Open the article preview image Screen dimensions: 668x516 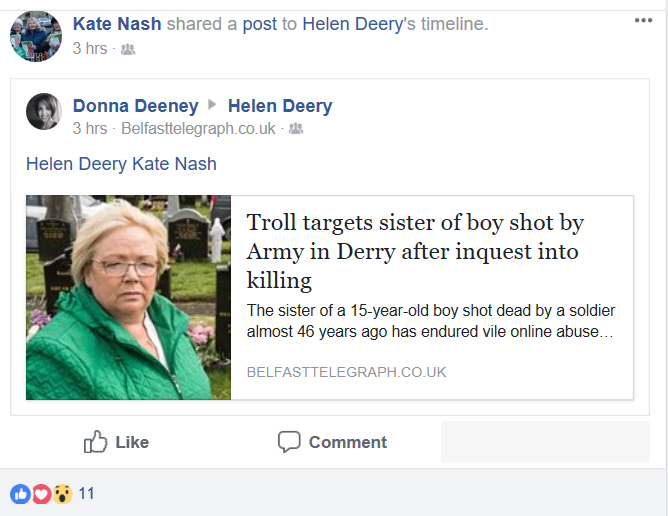(129, 298)
